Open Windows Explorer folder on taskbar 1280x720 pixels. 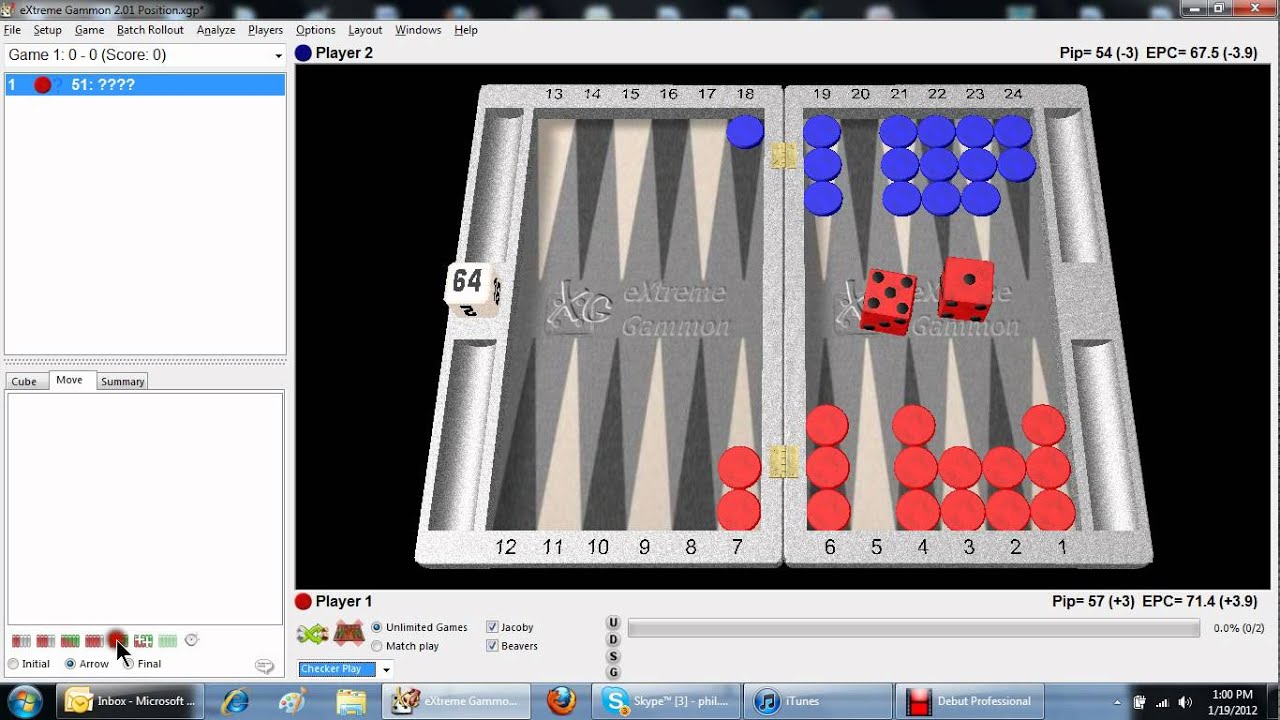pyautogui.click(x=351, y=701)
